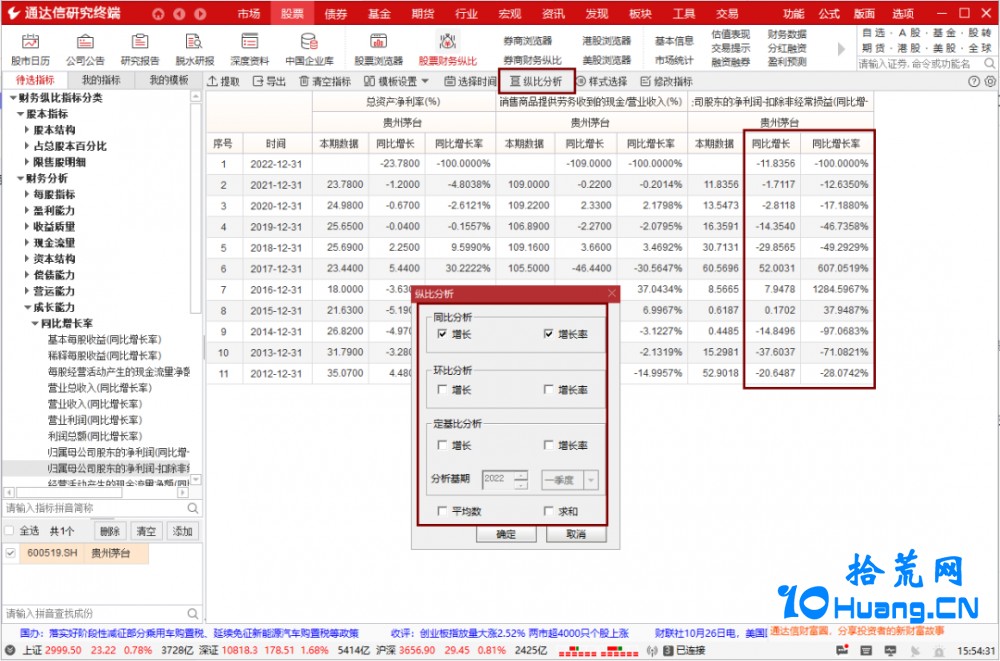
Task: Uncheck 同比分析 增长率 checkbox
Action: pos(548,334)
